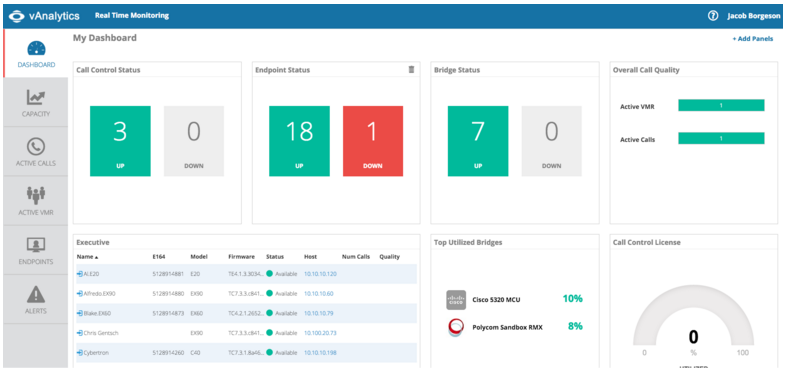This screenshot has width=785, height=373.
Task: Sort table by Status column header
Action: tap(275, 257)
